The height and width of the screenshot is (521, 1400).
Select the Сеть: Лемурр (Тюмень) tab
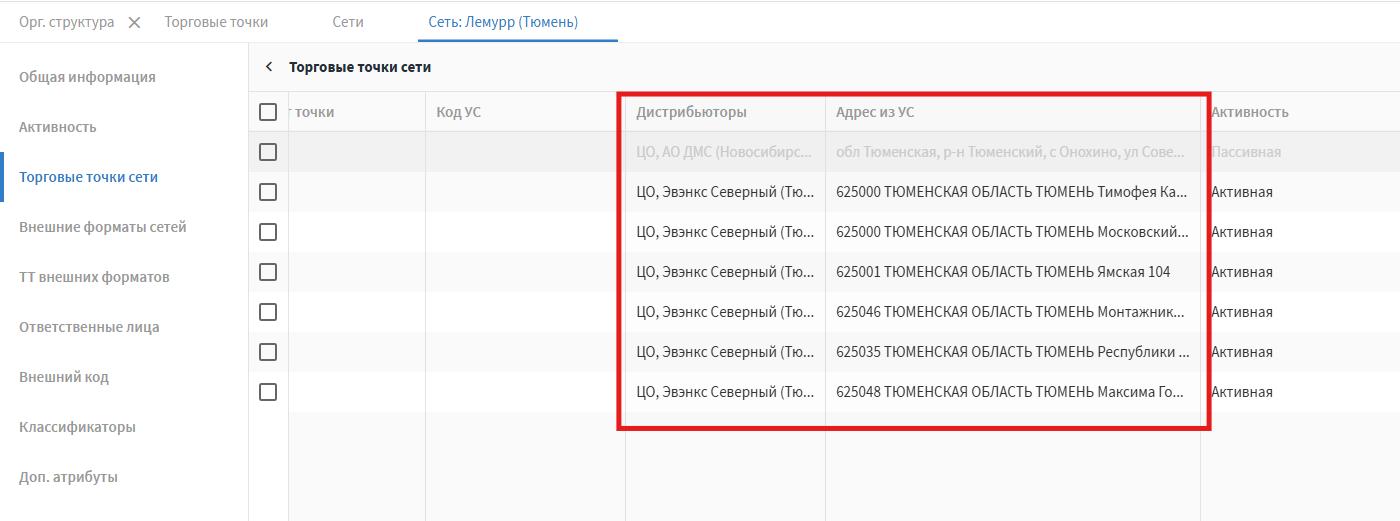(503, 22)
